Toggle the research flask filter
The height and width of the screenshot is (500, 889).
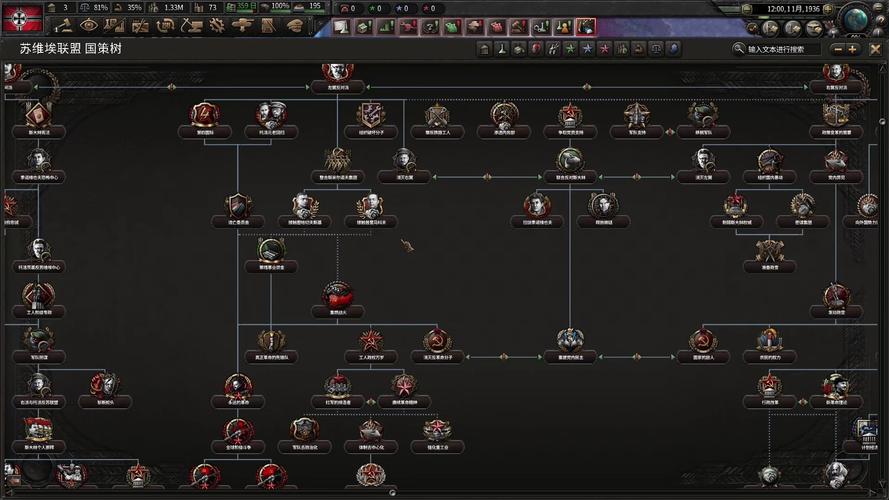point(501,49)
